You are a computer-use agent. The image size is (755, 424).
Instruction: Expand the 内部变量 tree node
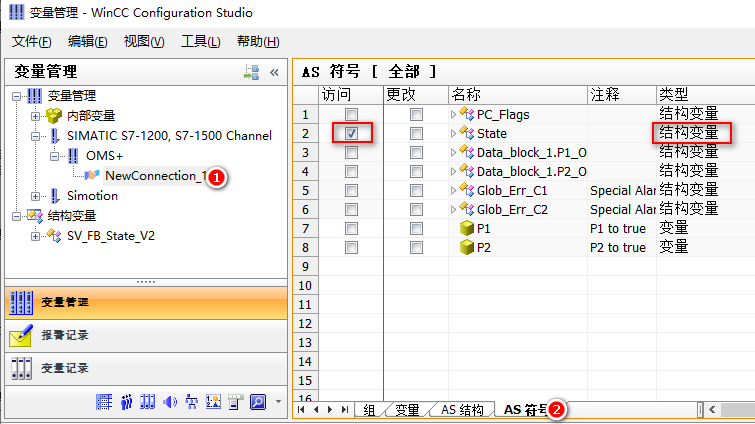37,116
